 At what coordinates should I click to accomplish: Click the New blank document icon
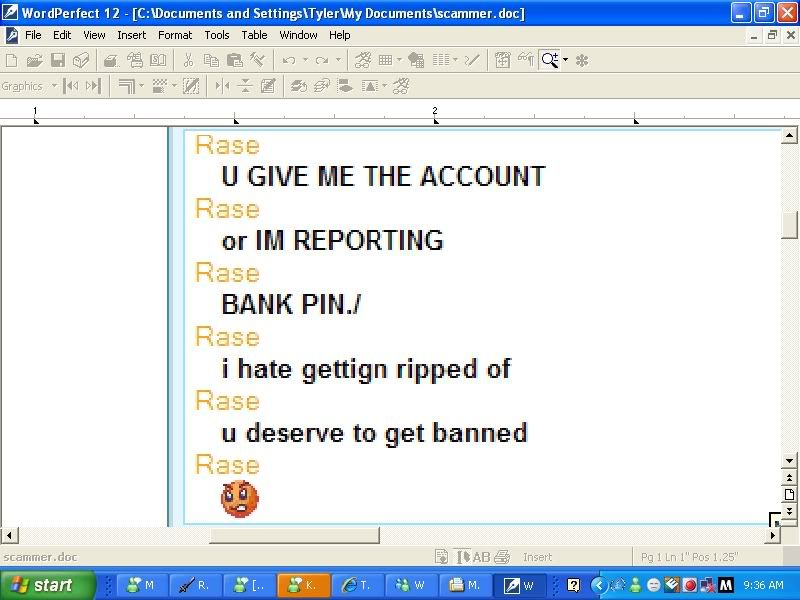pos(12,61)
